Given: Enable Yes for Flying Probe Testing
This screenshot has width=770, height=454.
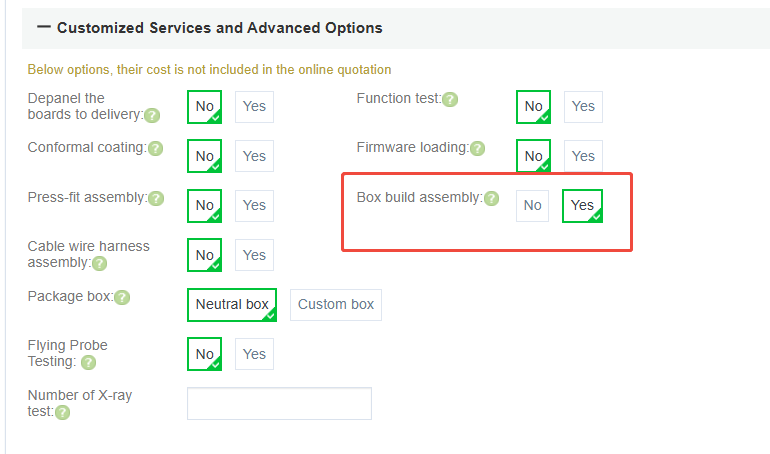Looking at the screenshot, I should [254, 354].
